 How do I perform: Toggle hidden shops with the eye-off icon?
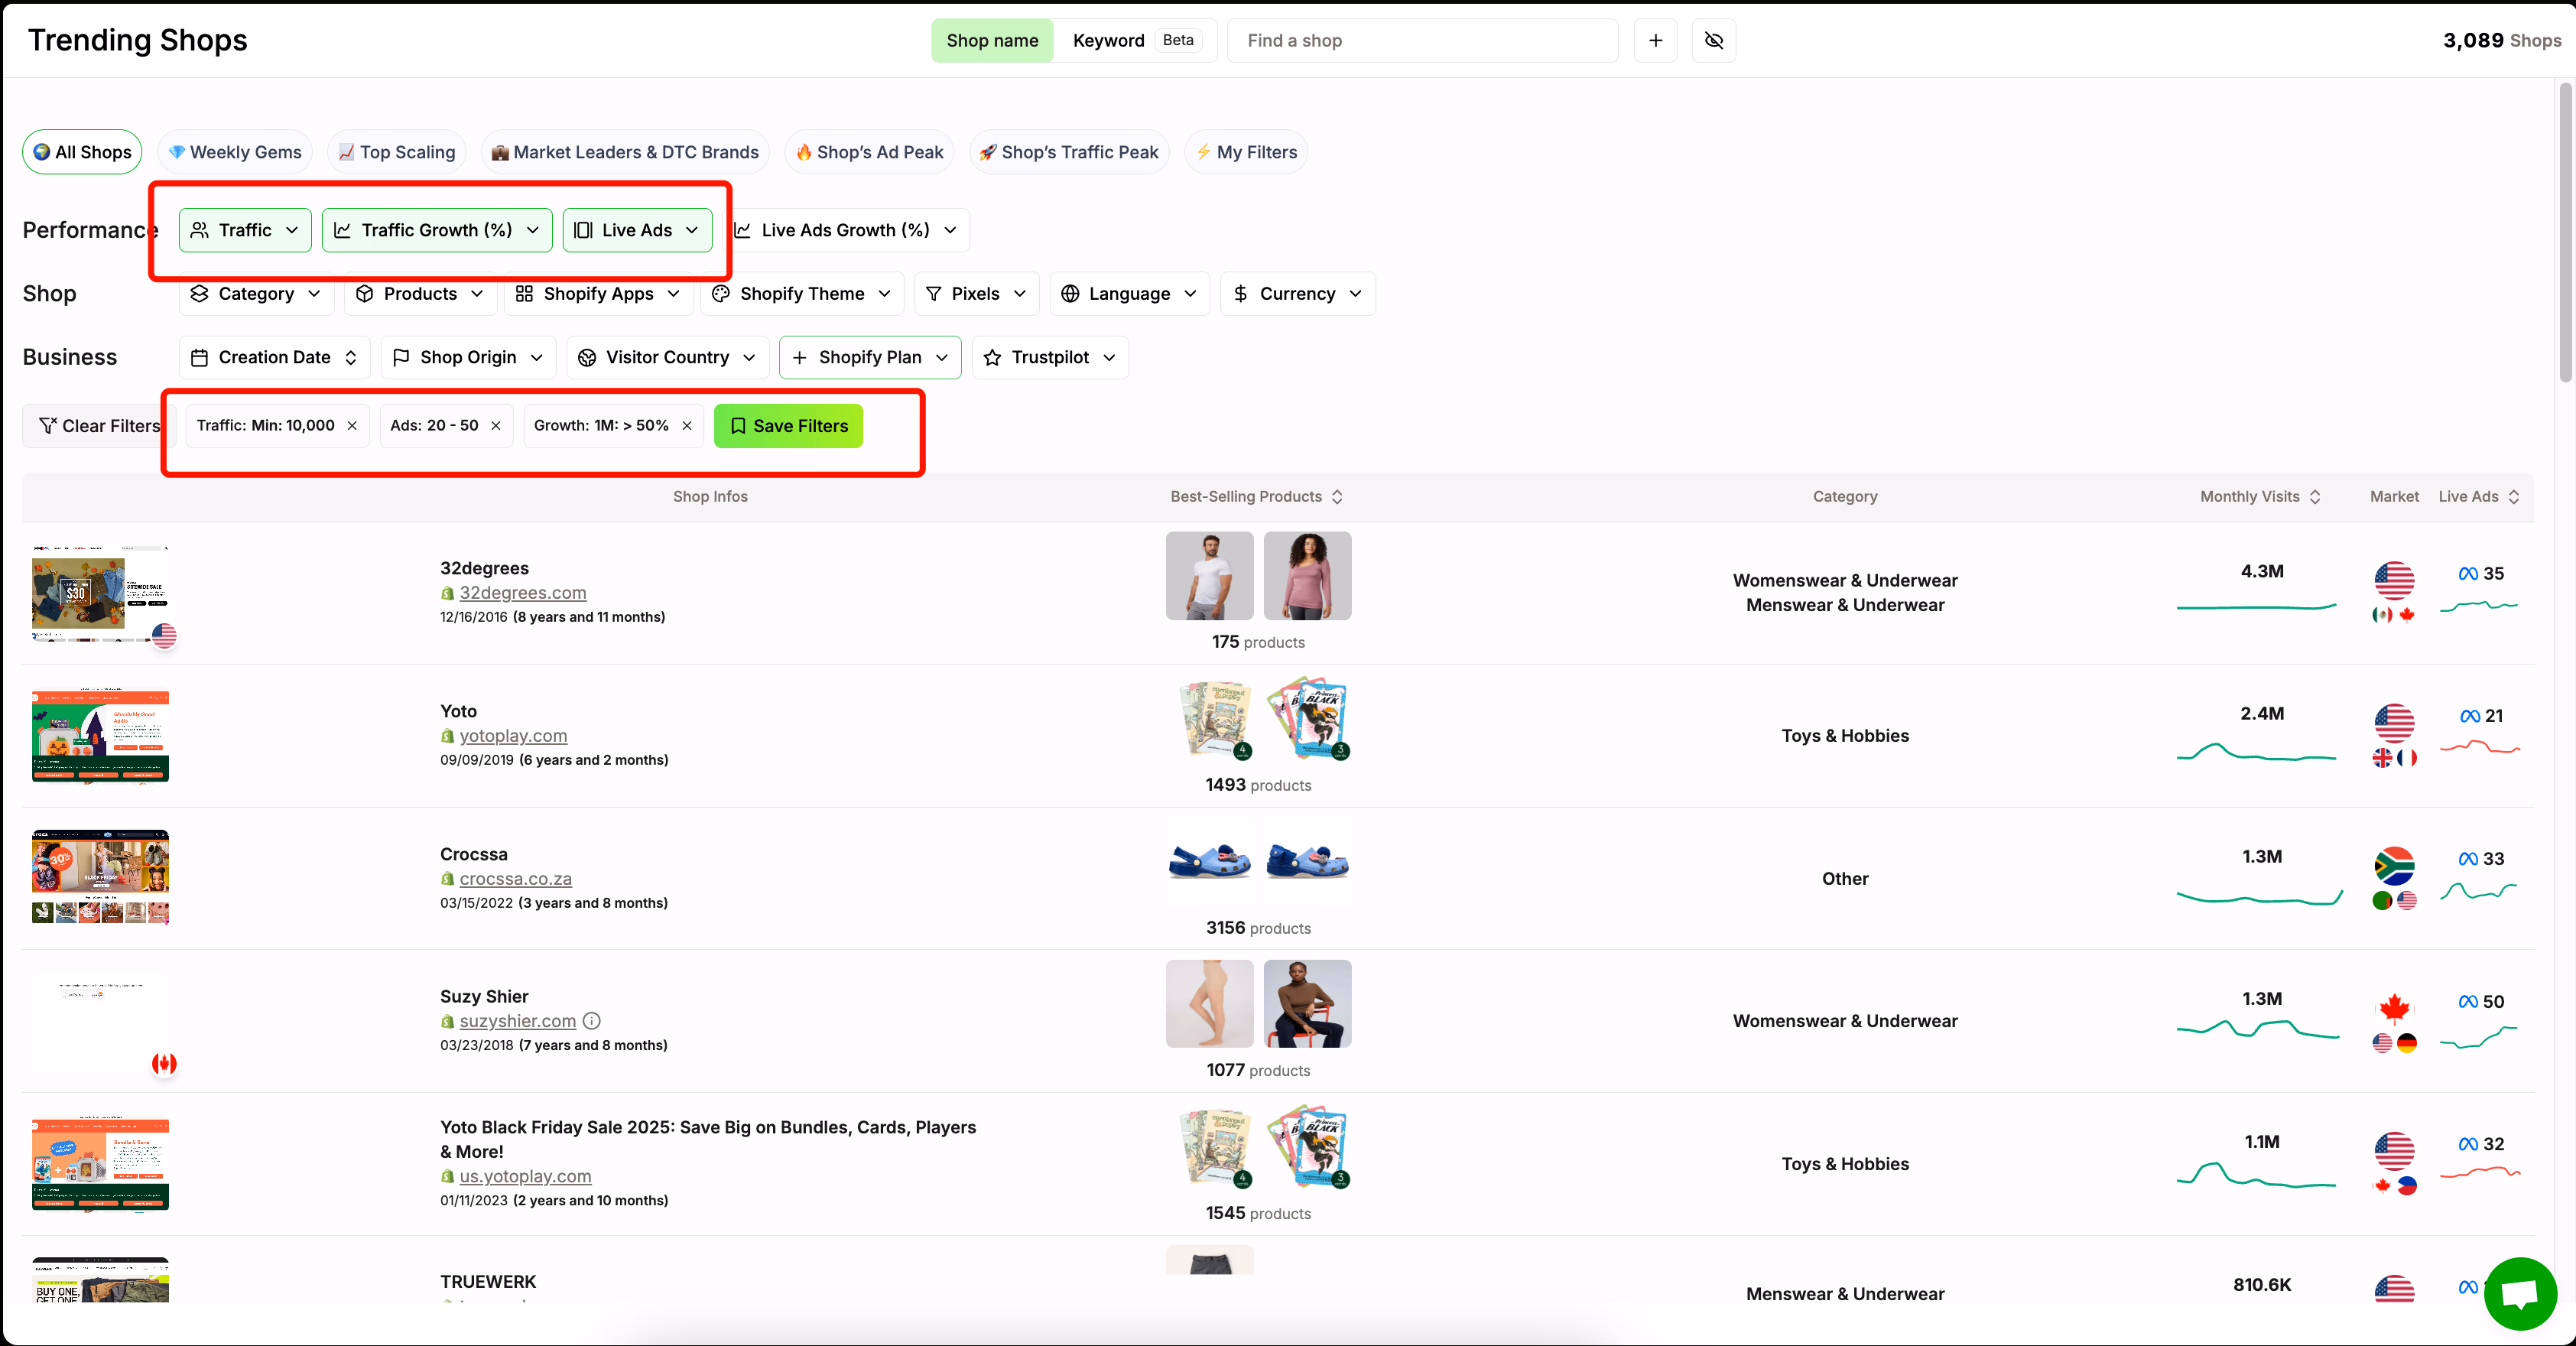pyautogui.click(x=1713, y=41)
